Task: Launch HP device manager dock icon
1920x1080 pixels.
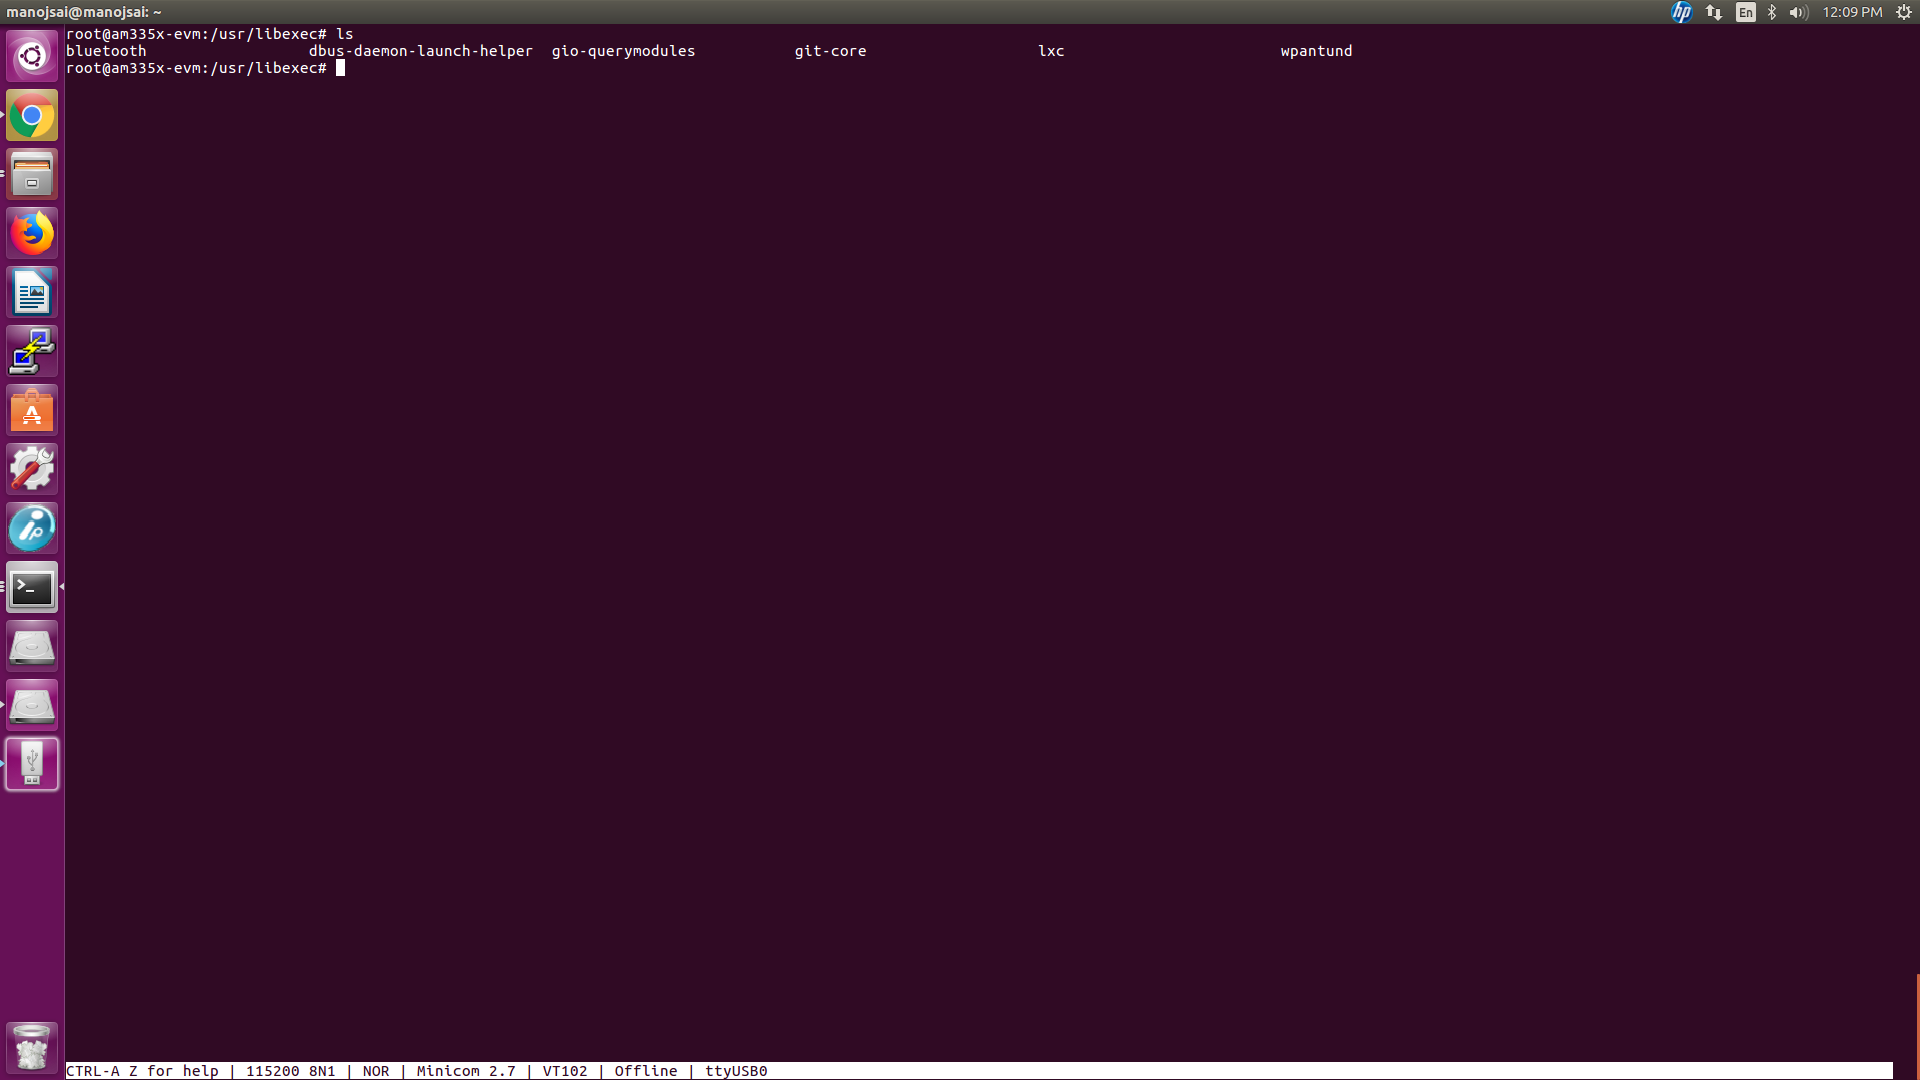Action: click(x=32, y=528)
